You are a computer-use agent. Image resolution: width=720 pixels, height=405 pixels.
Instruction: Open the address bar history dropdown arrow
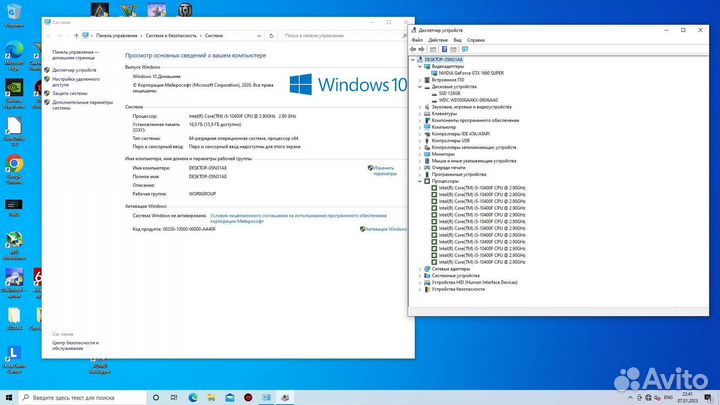pyautogui.click(x=259, y=35)
